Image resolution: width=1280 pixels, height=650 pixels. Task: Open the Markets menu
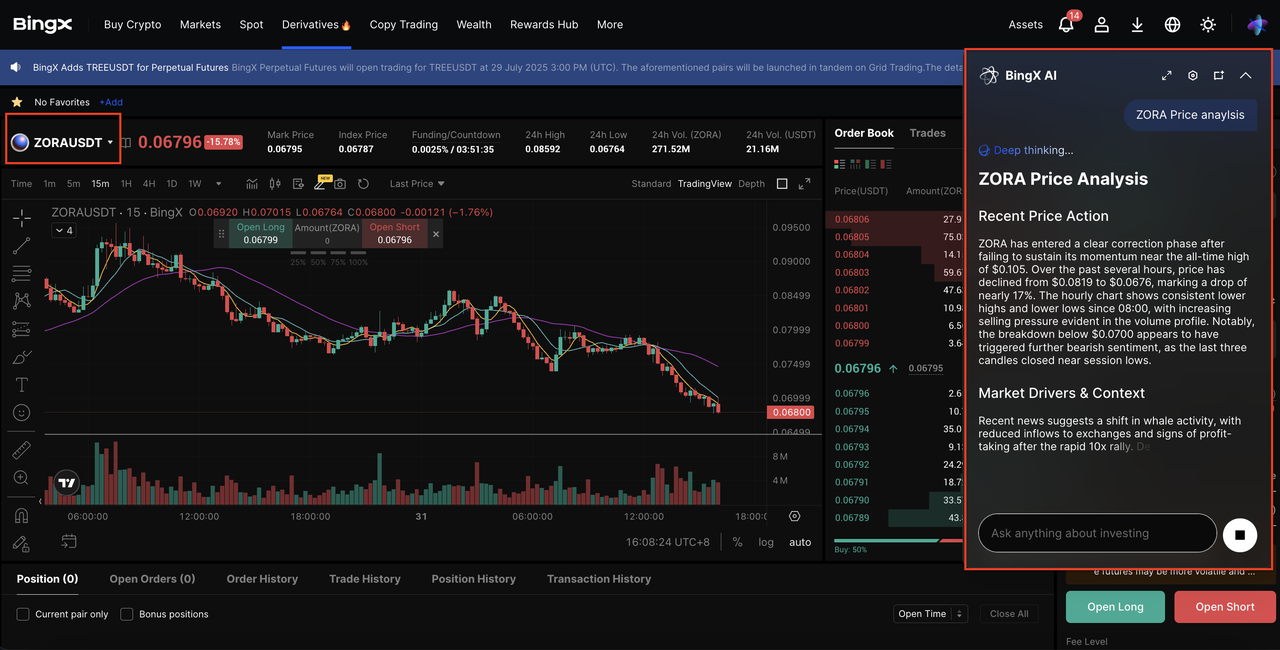point(200,24)
